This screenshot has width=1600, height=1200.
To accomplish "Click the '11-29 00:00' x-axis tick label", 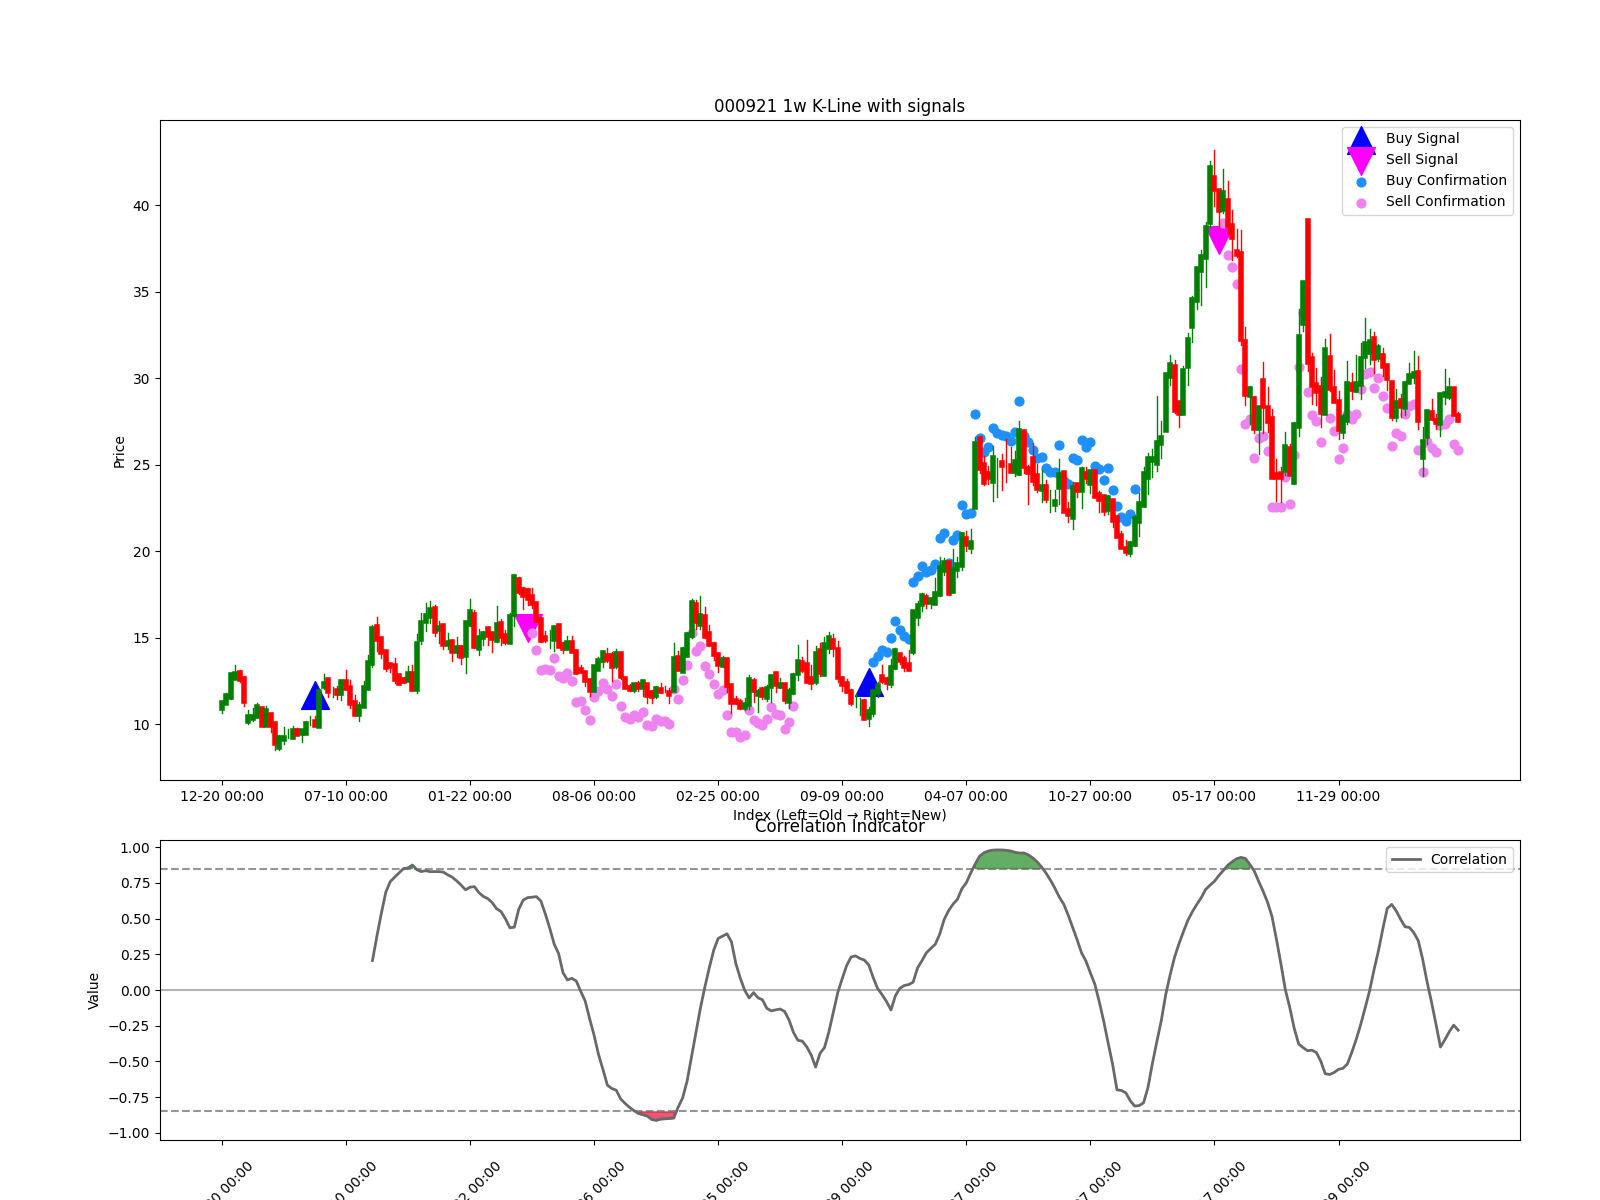I will [1338, 796].
